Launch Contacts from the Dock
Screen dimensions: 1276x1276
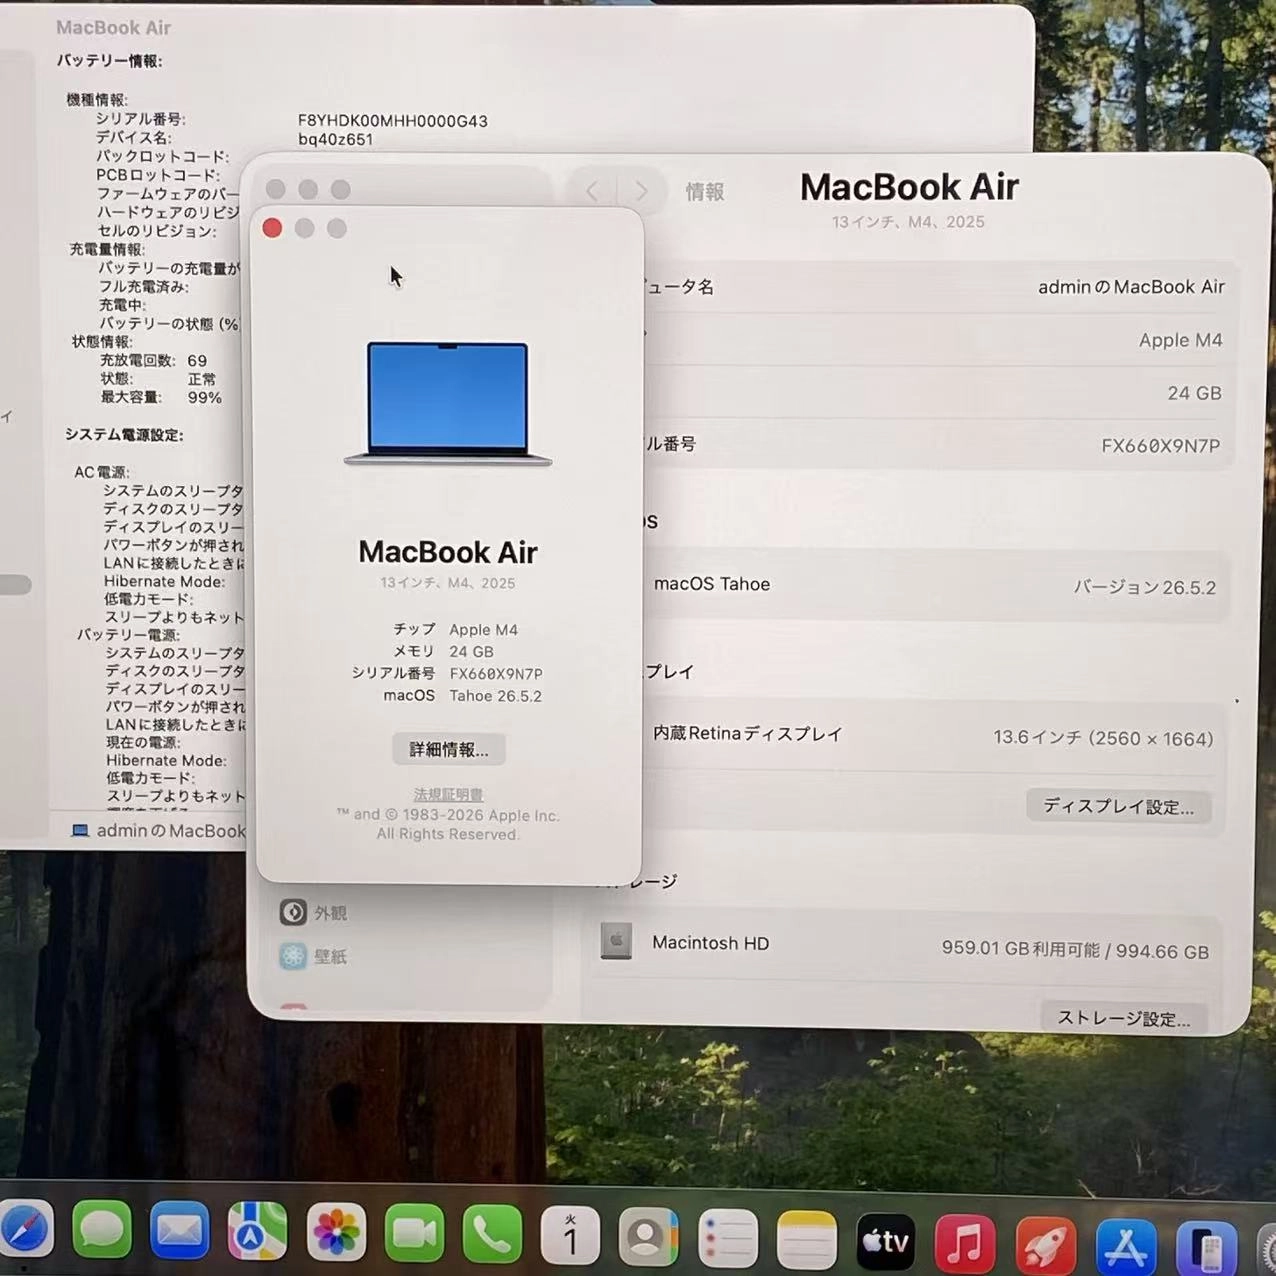point(648,1237)
